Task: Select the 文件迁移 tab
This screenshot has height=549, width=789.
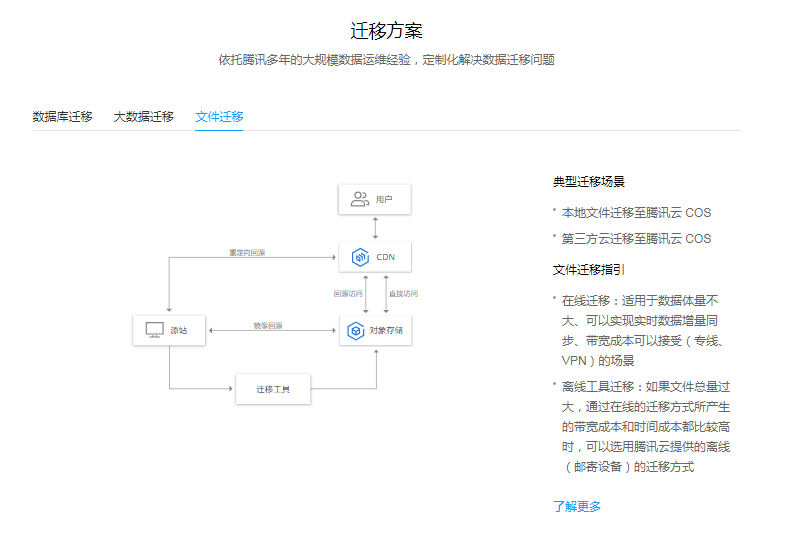Action: click(219, 117)
